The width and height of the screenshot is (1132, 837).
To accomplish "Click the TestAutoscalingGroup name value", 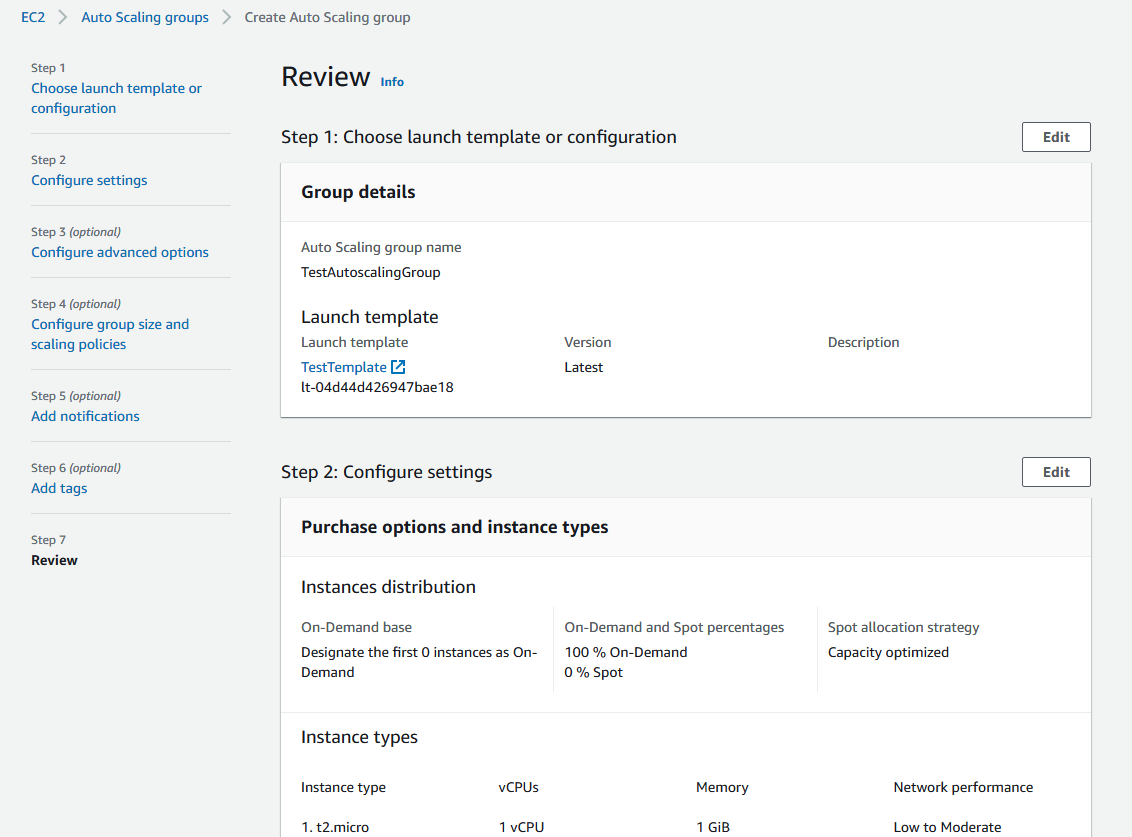I will [370, 272].
